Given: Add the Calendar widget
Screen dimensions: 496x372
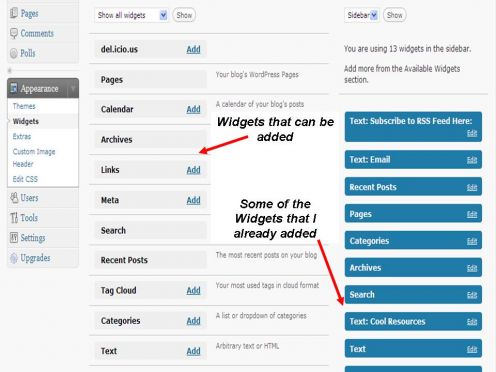Looking at the screenshot, I should pos(193,109).
